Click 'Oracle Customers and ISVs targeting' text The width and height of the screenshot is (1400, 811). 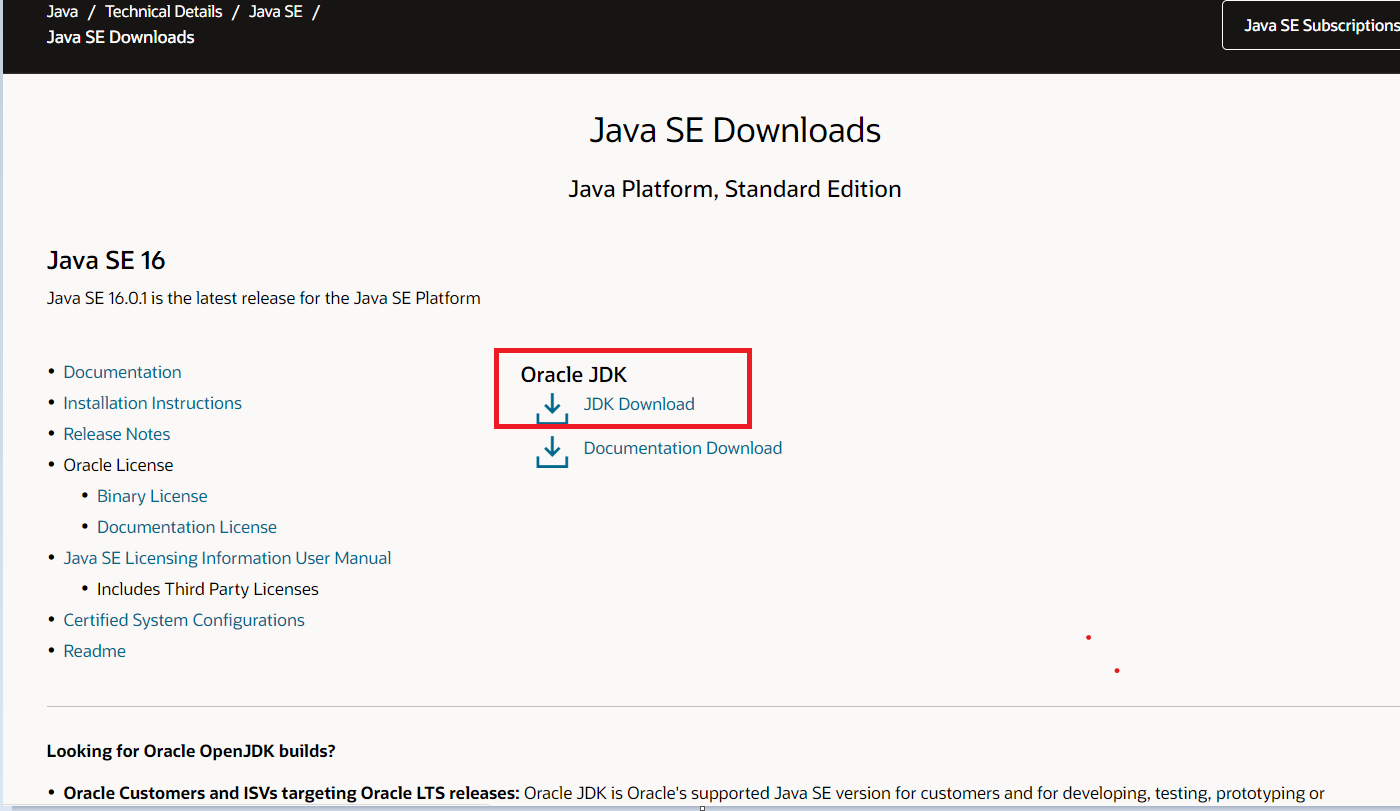tap(291, 794)
